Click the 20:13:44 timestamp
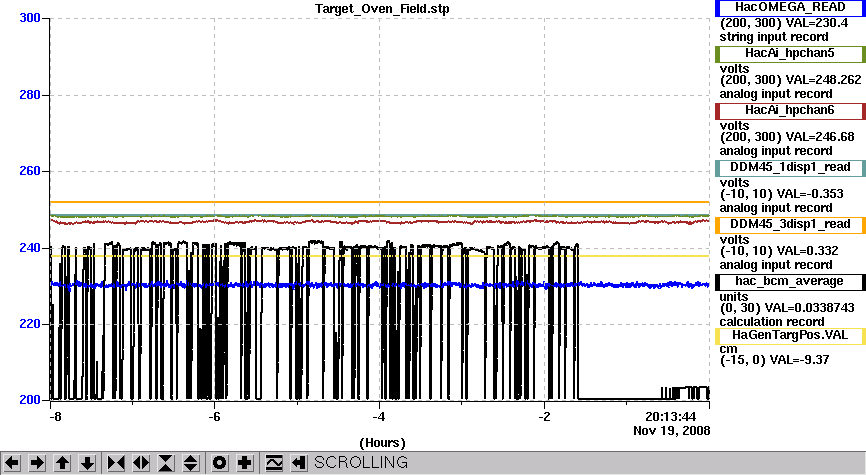 click(670, 416)
